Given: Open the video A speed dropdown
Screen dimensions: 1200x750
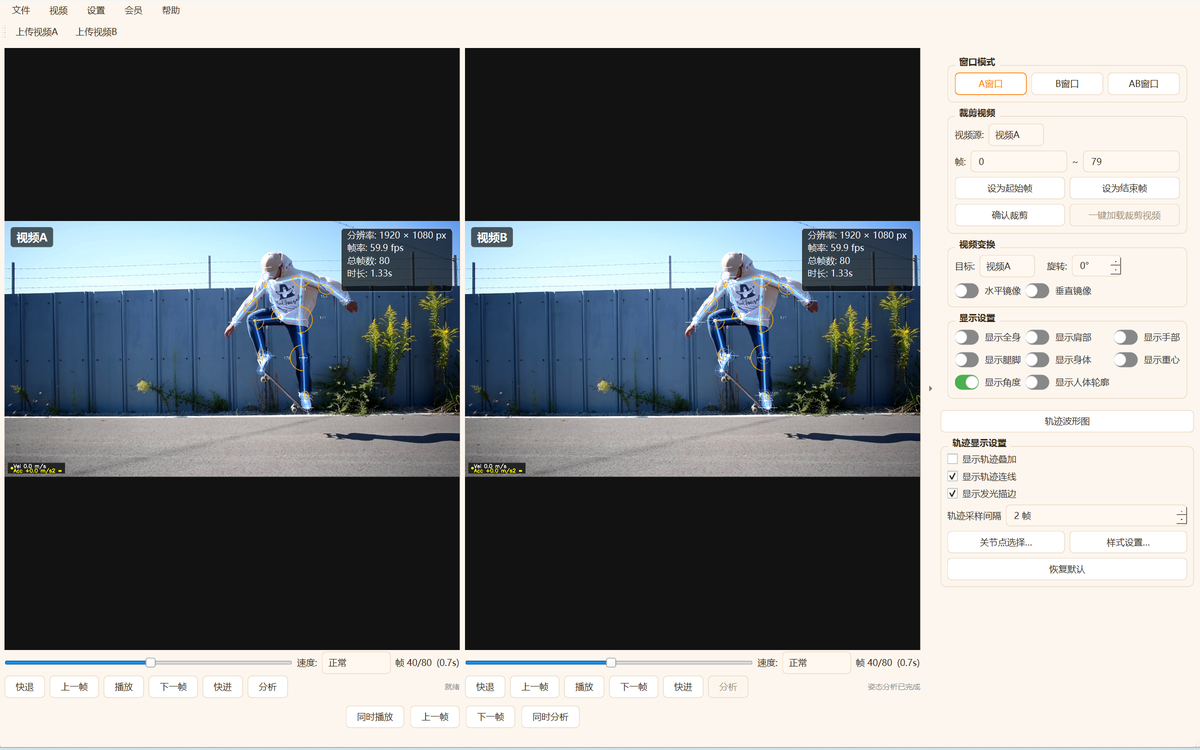Looking at the screenshot, I should pos(356,663).
